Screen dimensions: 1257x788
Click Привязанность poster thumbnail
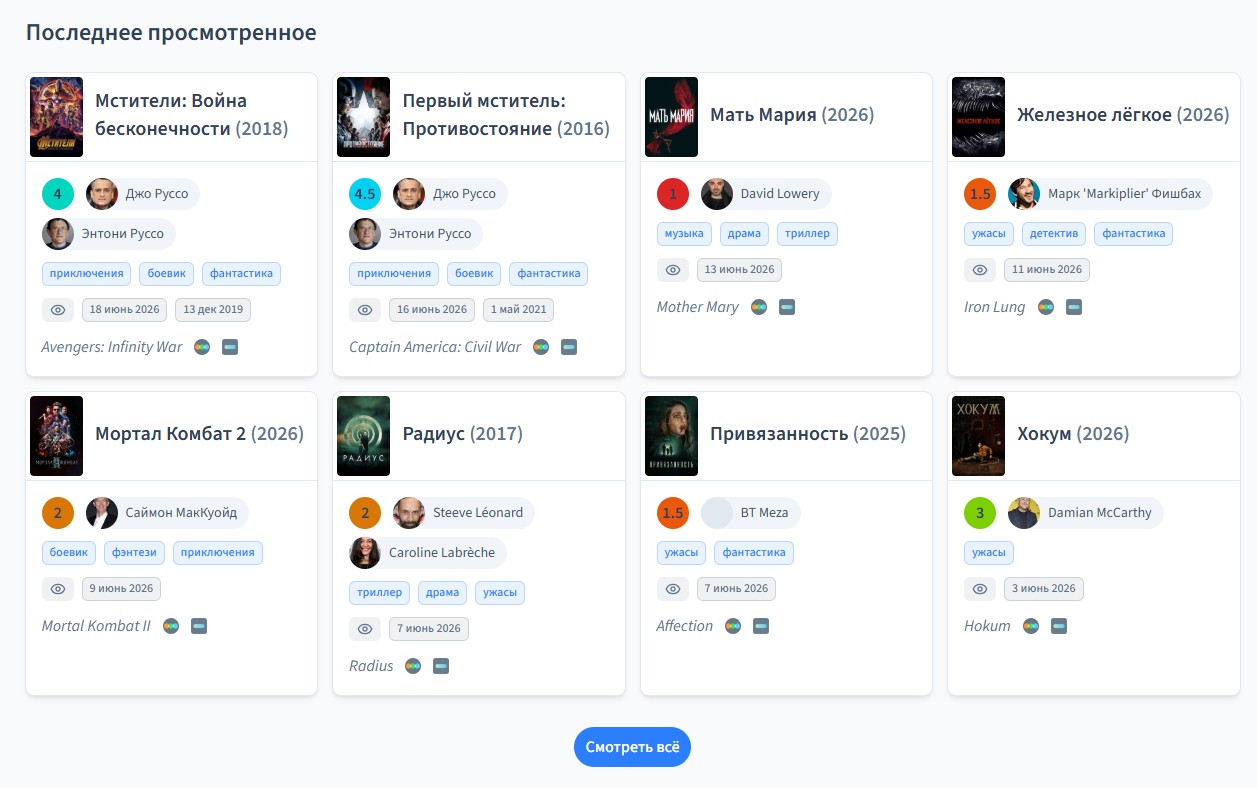[x=672, y=436]
